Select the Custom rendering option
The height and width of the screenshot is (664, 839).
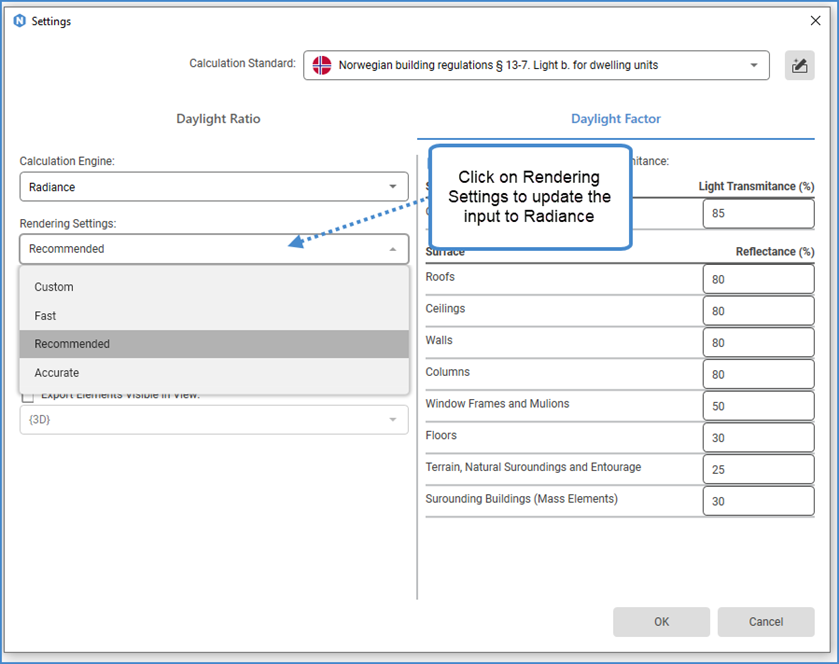coord(214,287)
